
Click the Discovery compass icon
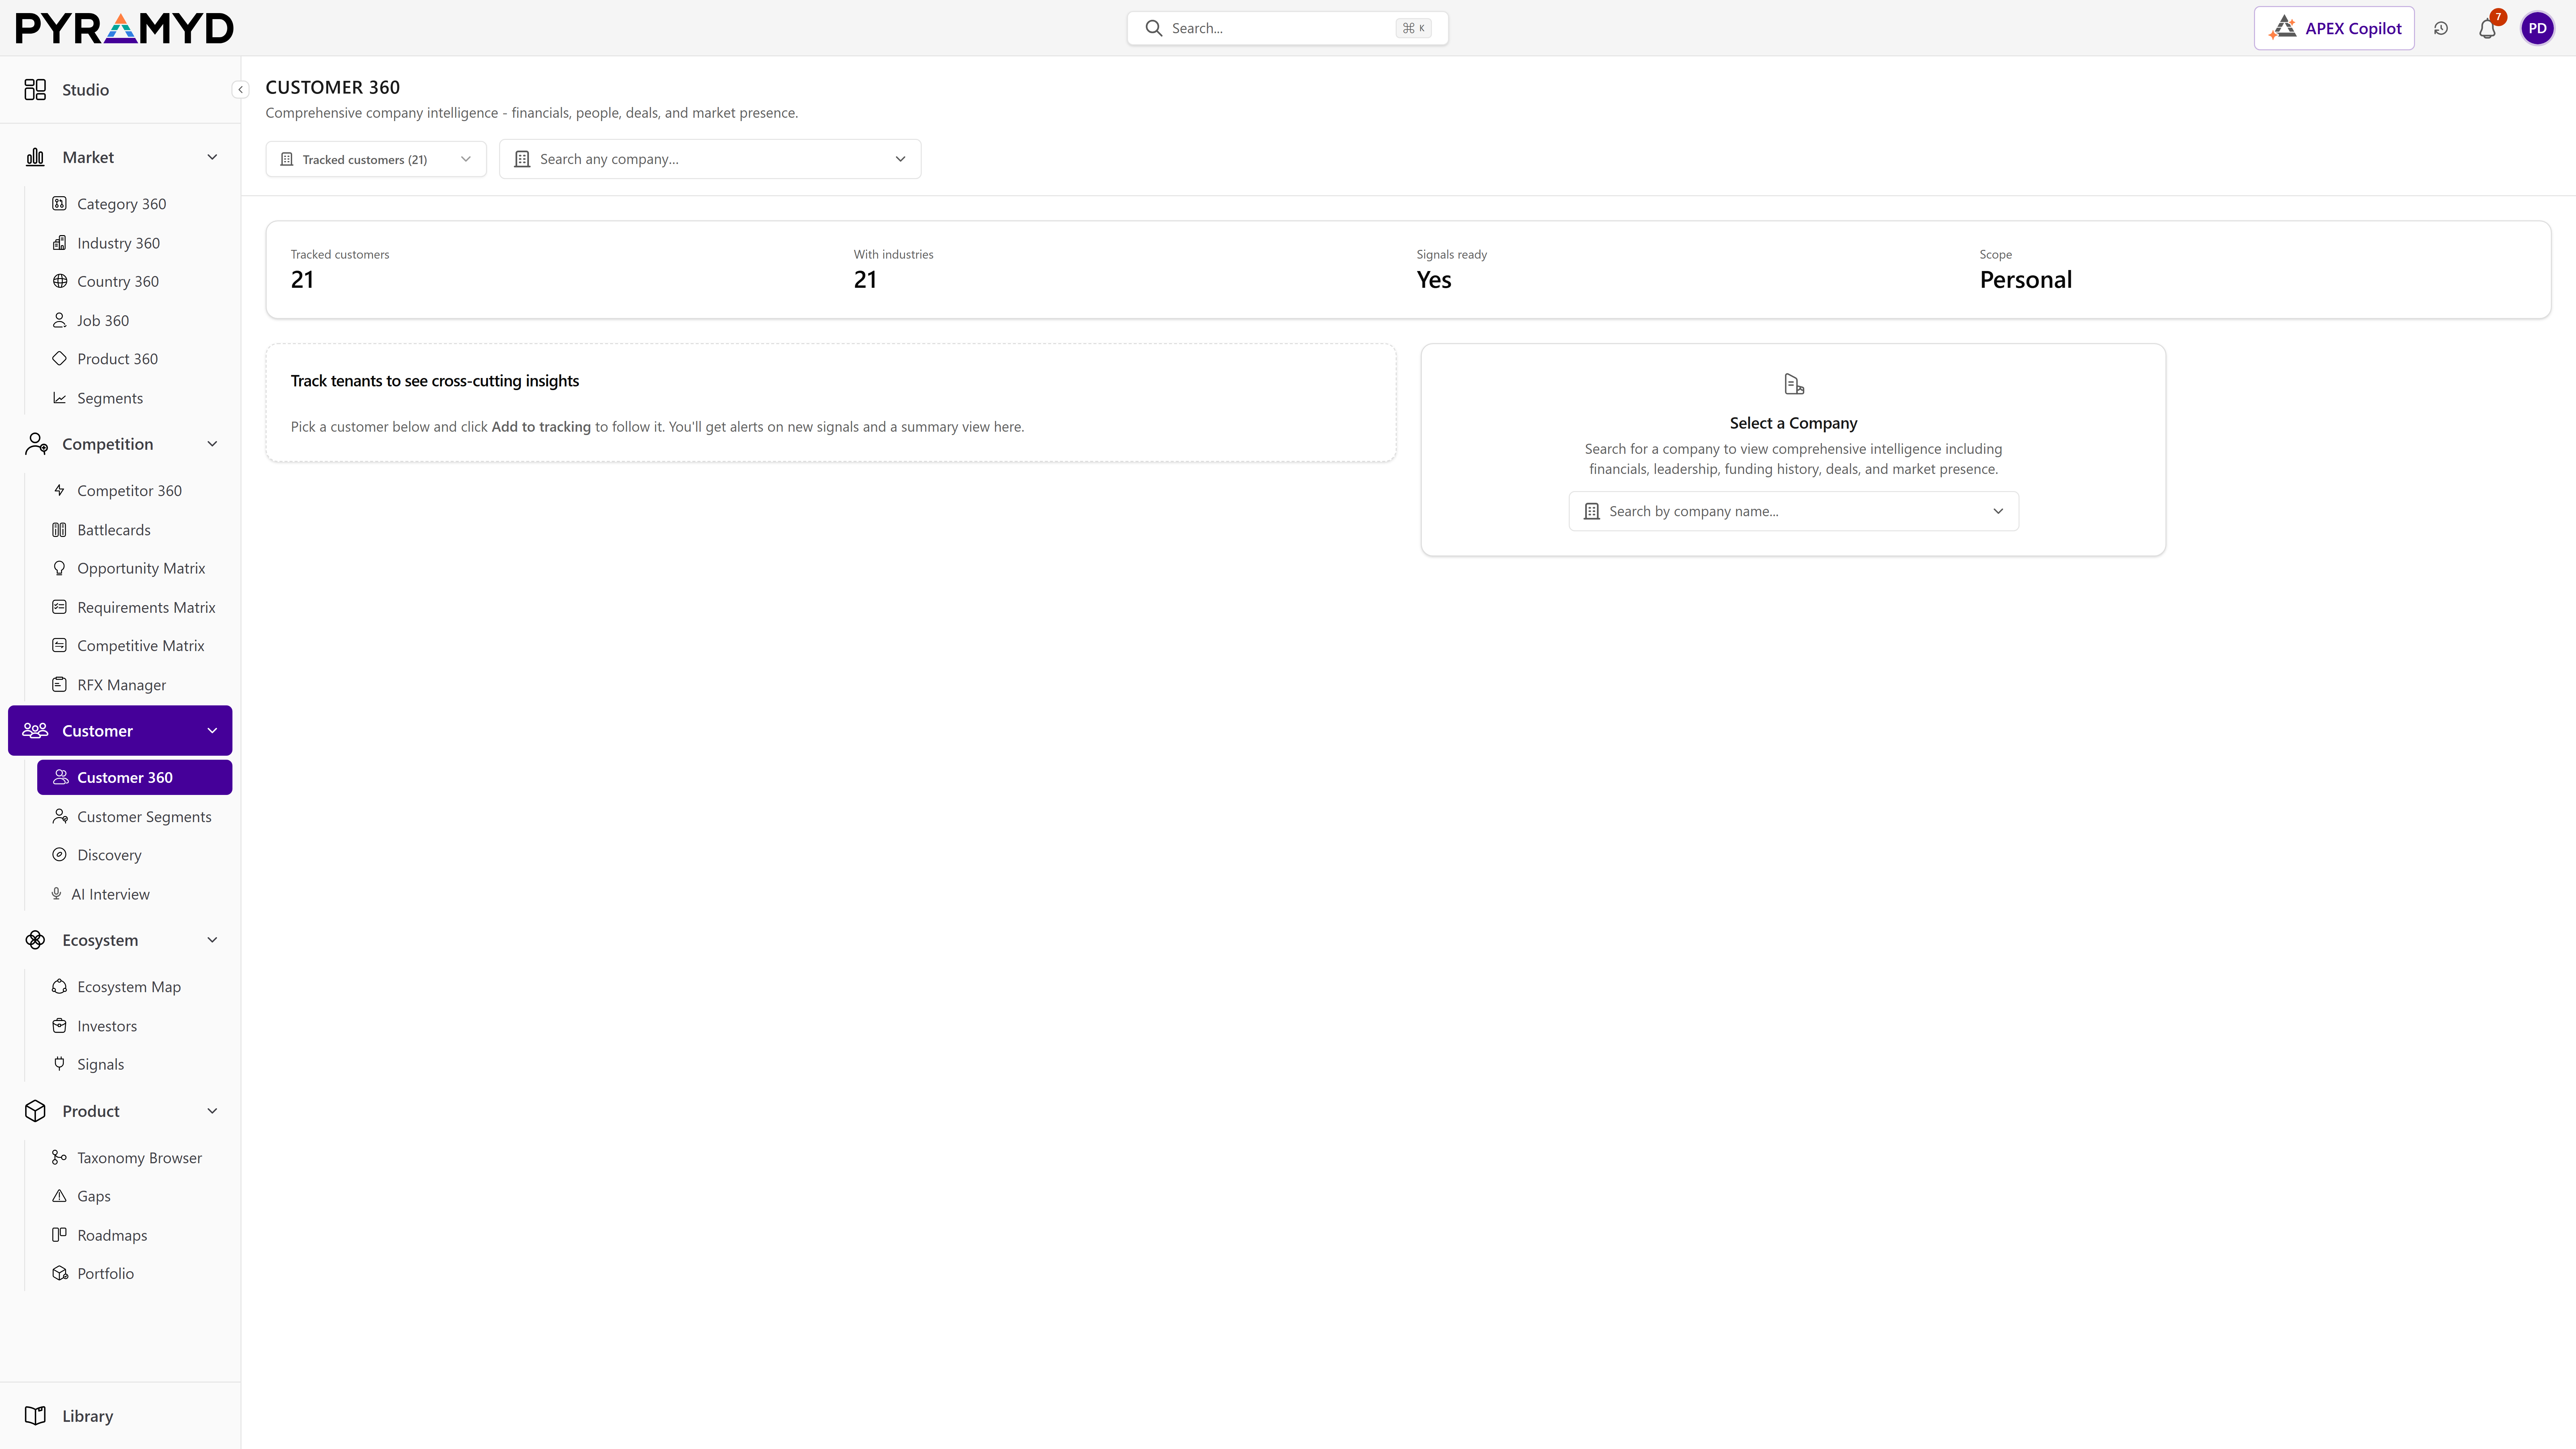60,855
